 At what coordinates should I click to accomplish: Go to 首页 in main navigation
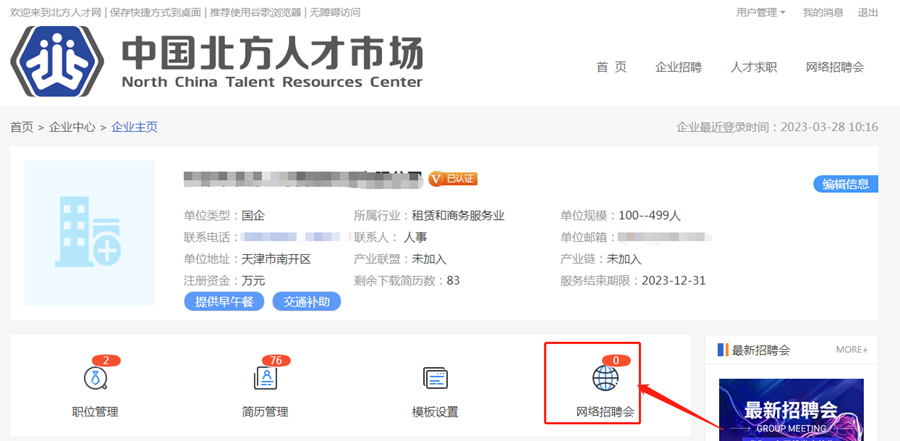pos(611,67)
